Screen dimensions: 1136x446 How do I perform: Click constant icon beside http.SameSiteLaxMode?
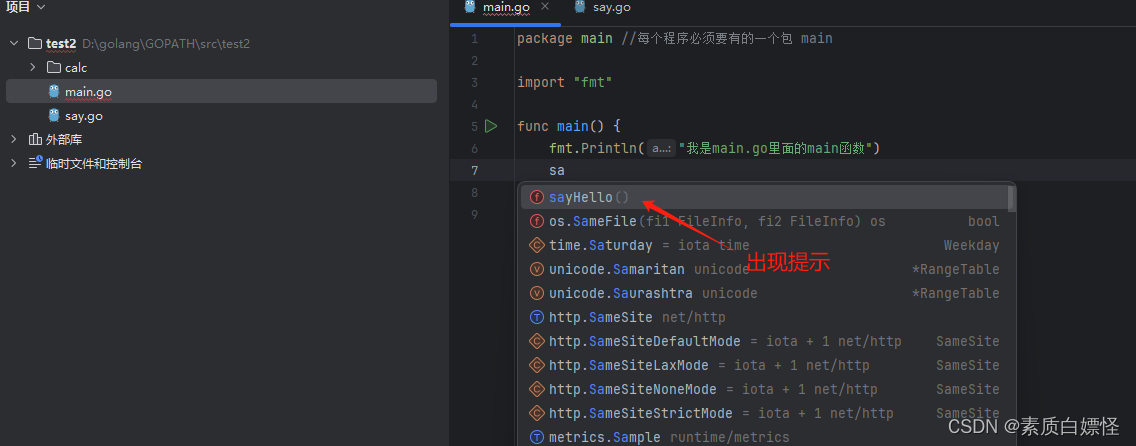(x=537, y=365)
